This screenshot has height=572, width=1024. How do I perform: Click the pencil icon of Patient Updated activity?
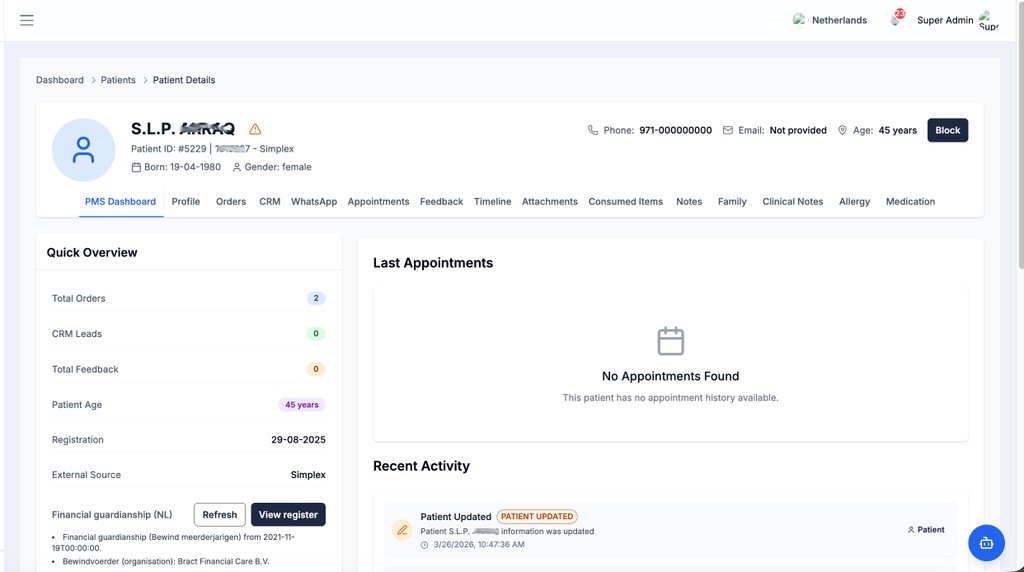pyautogui.click(x=402, y=530)
